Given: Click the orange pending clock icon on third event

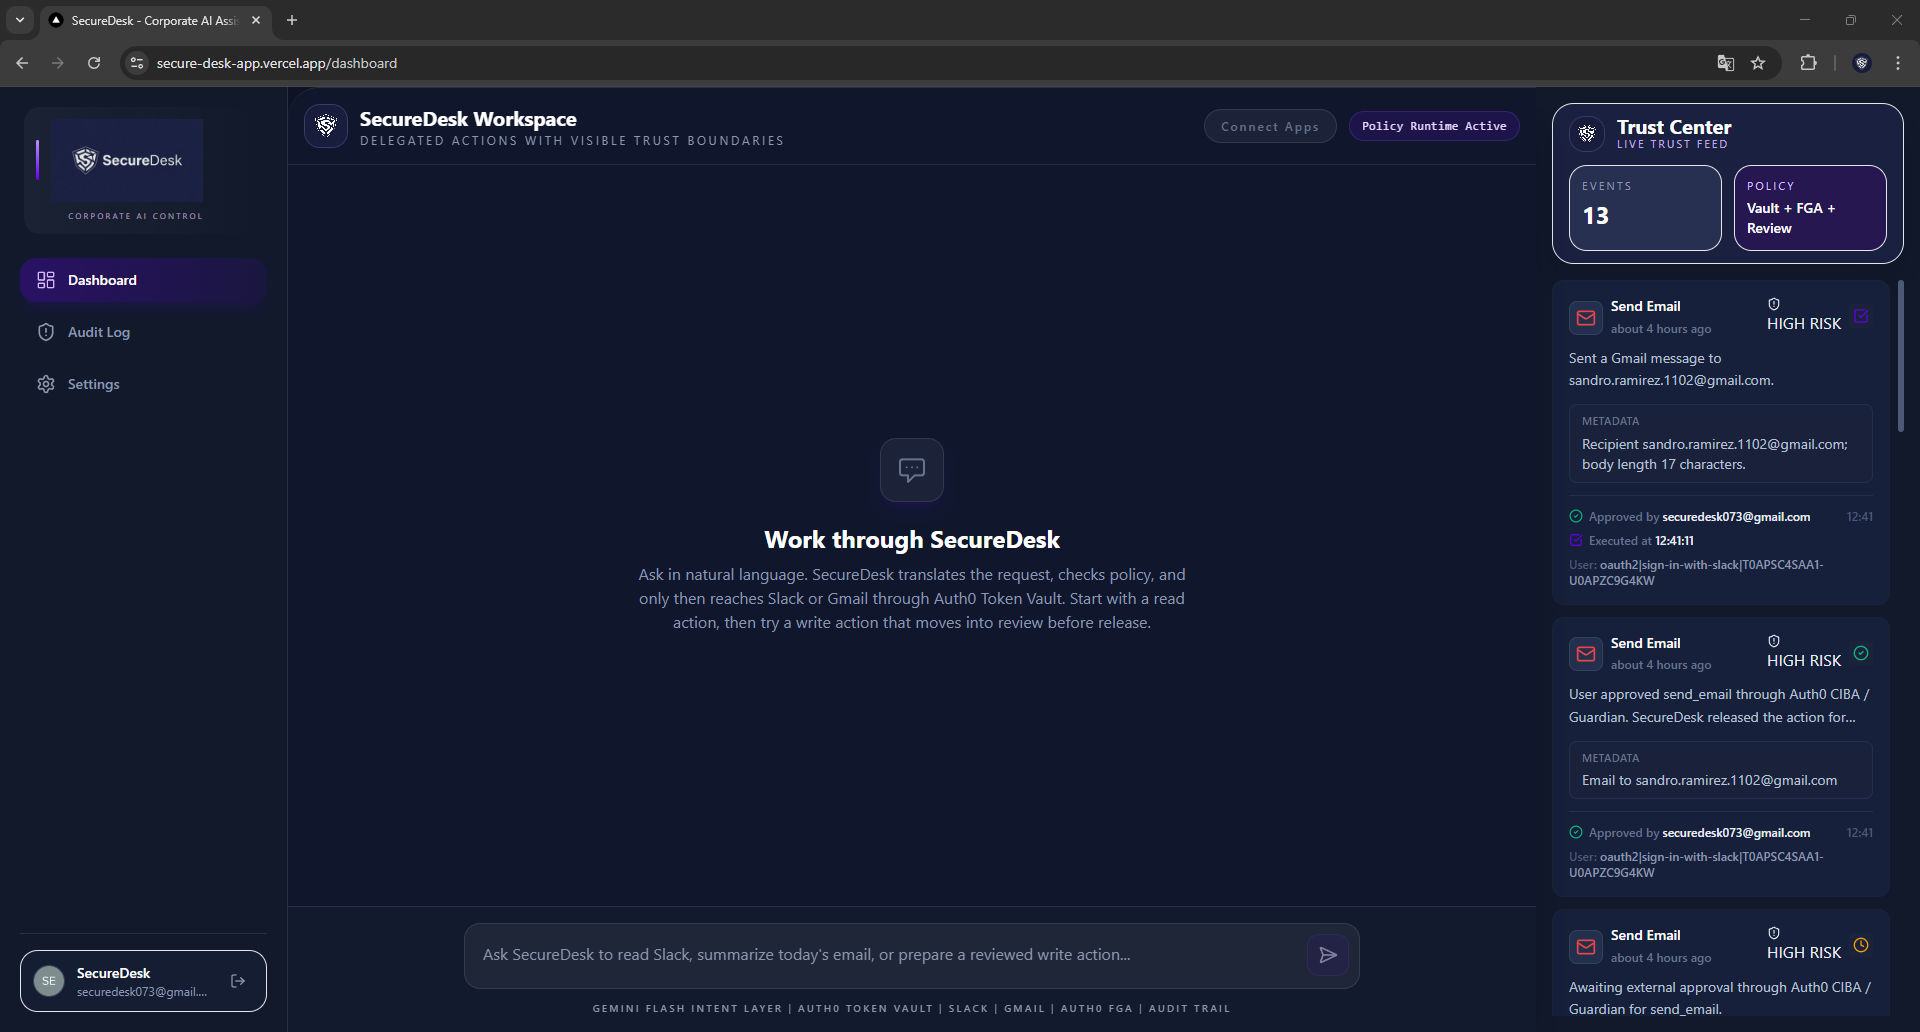Looking at the screenshot, I should click(1861, 945).
